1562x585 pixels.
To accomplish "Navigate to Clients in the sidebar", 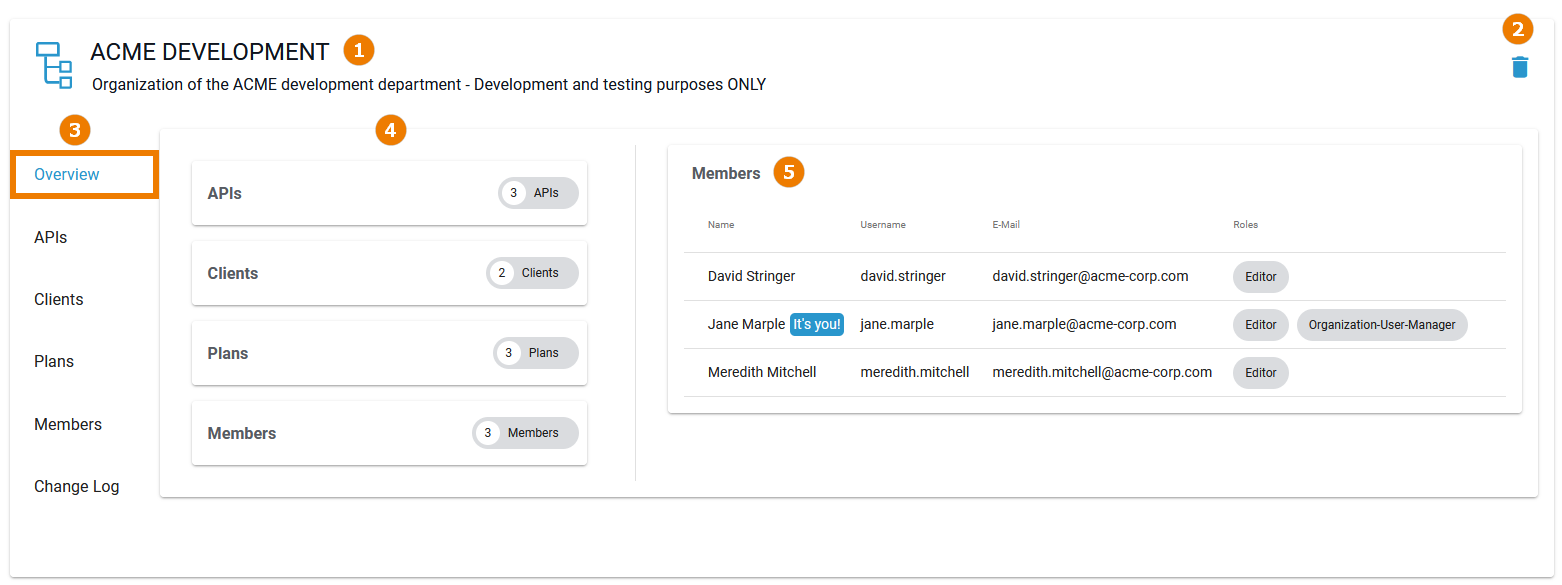I will click(x=58, y=299).
